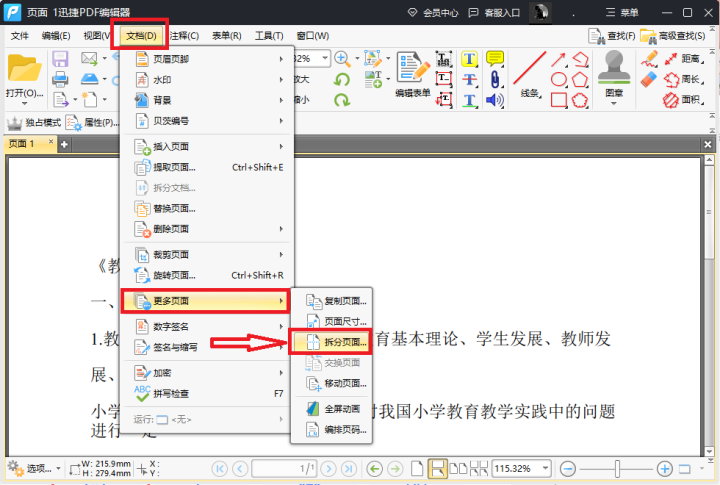
Task: Switch to the 页面 1 document tab
Action: (30, 144)
